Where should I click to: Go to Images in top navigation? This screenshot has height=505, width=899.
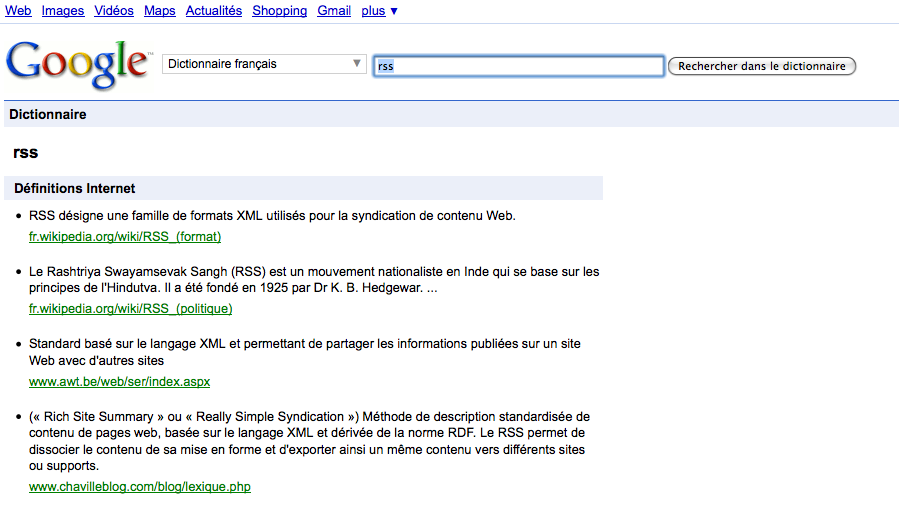[62, 11]
